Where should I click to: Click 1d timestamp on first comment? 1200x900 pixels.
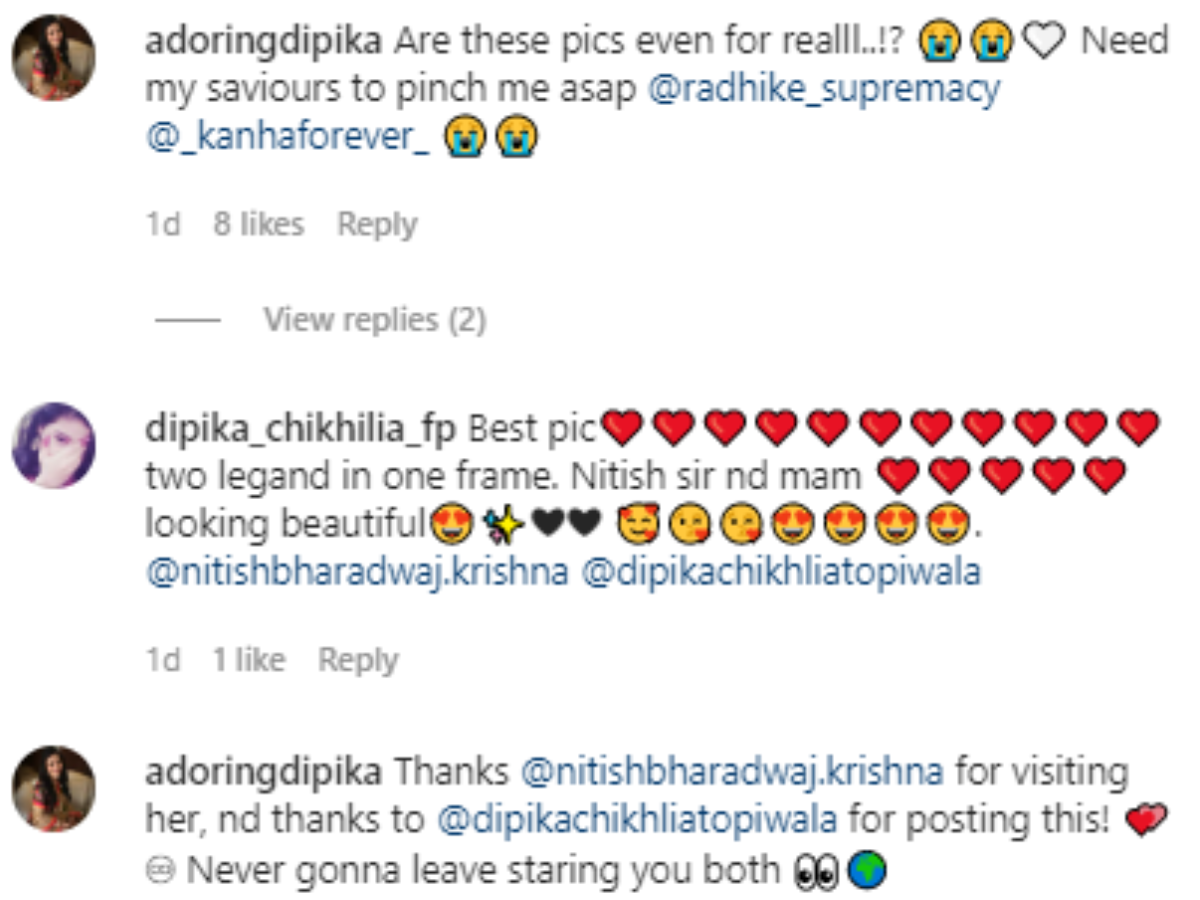click(x=163, y=225)
